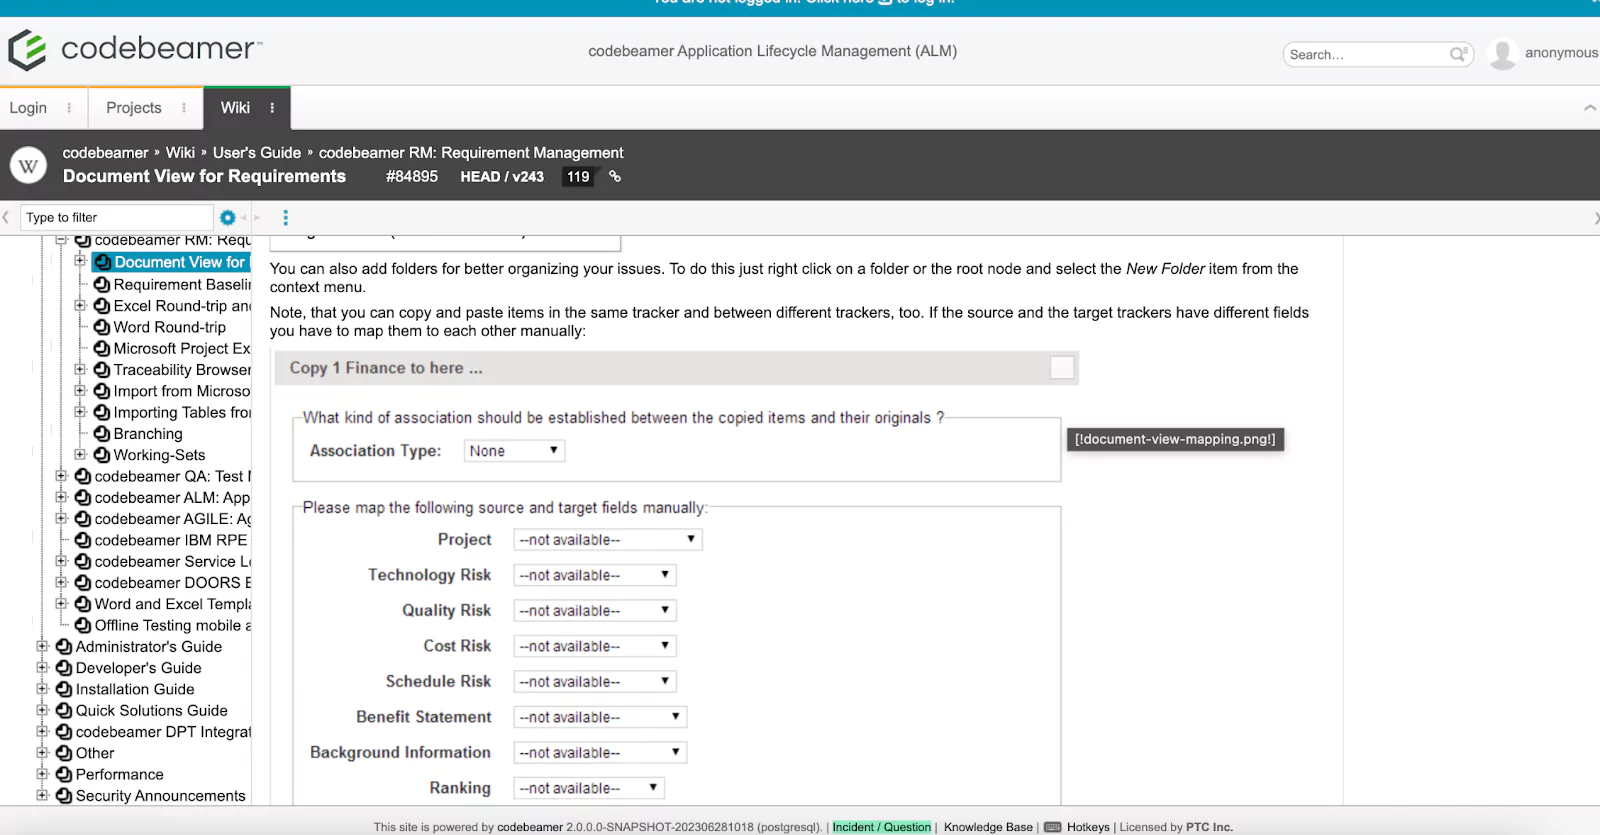This screenshot has width=1600, height=835.
Task: Collapse left tree panel arrow
Action: pyautogui.click(x=6, y=217)
